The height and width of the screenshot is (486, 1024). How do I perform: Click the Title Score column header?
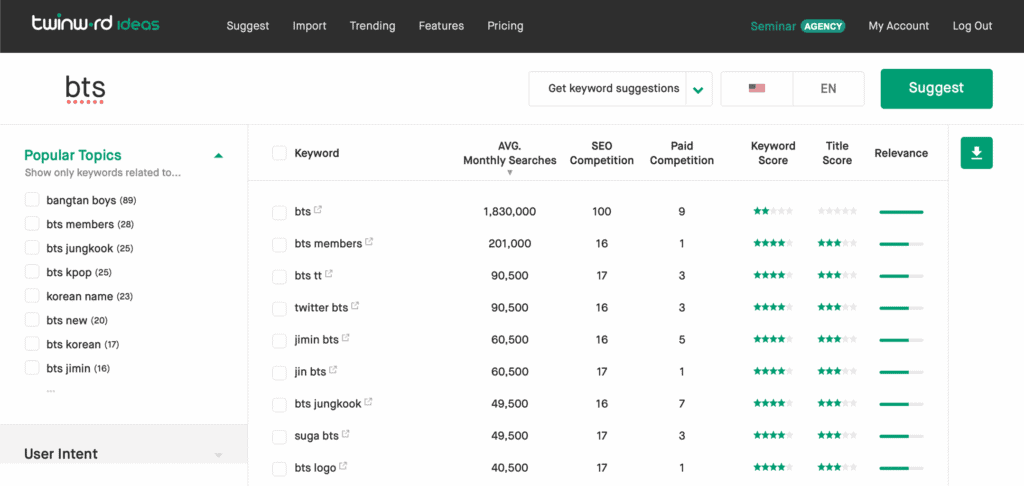point(837,153)
